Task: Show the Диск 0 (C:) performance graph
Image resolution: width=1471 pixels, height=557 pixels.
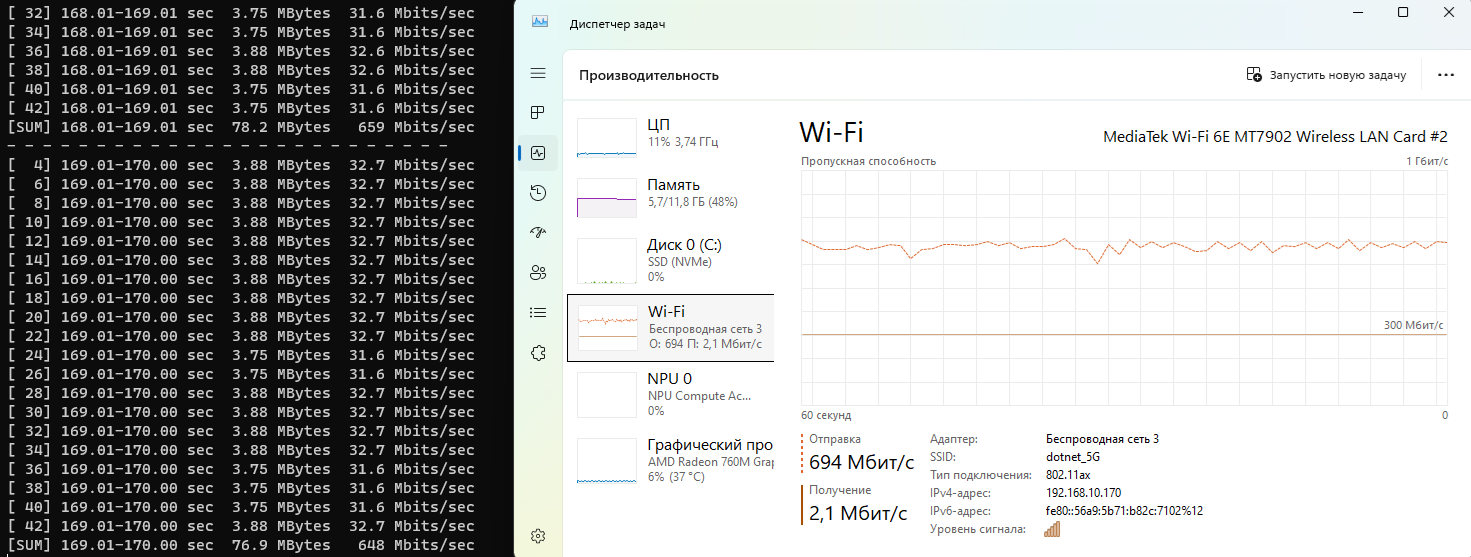Action: [670, 260]
